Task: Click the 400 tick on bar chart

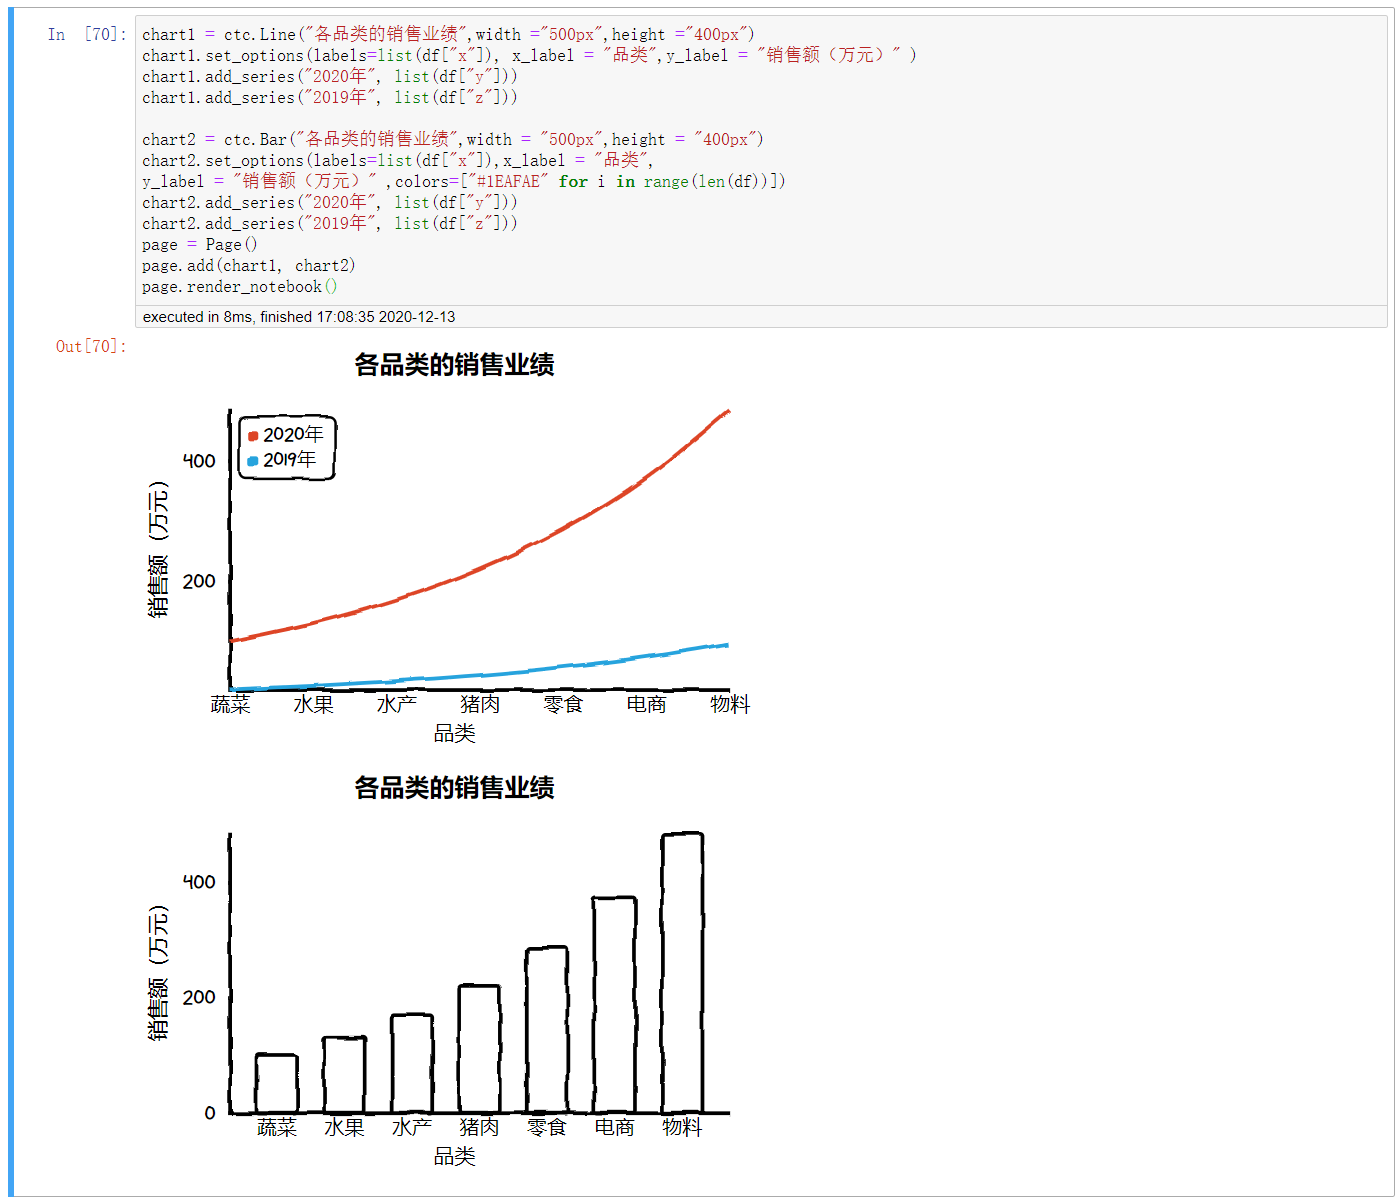Action: coord(199,882)
